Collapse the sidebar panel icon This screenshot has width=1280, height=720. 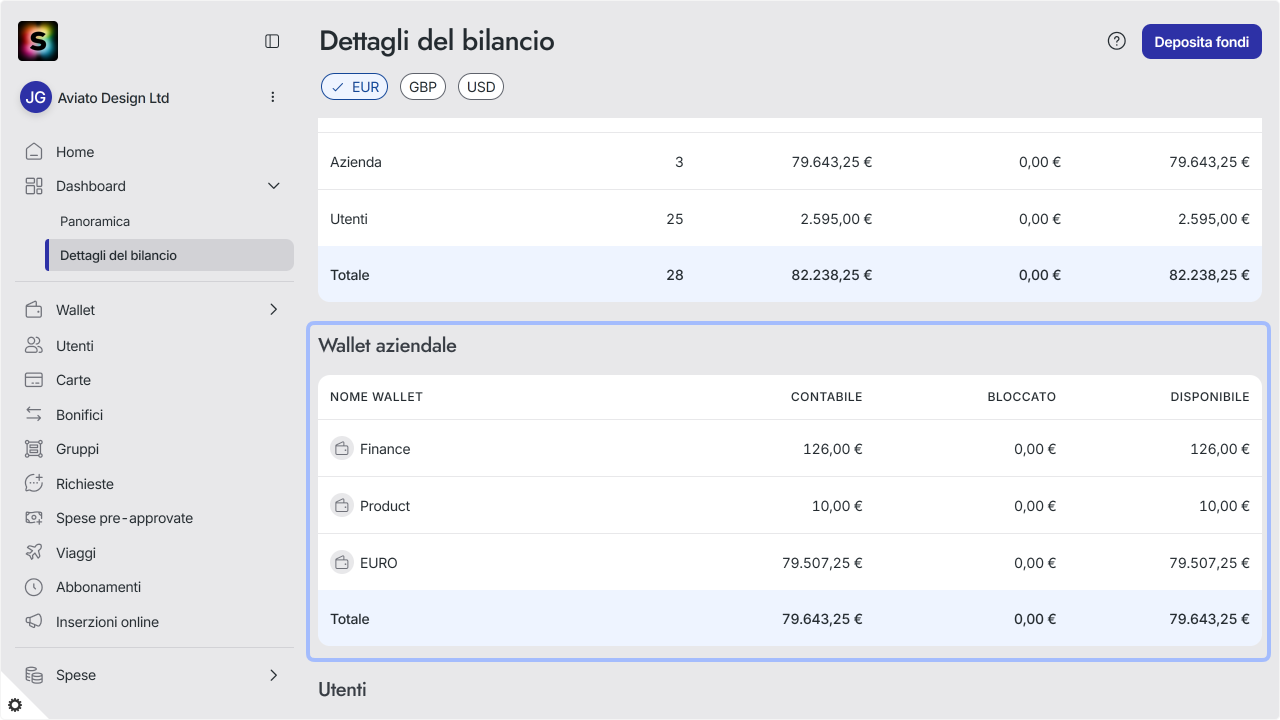point(272,41)
